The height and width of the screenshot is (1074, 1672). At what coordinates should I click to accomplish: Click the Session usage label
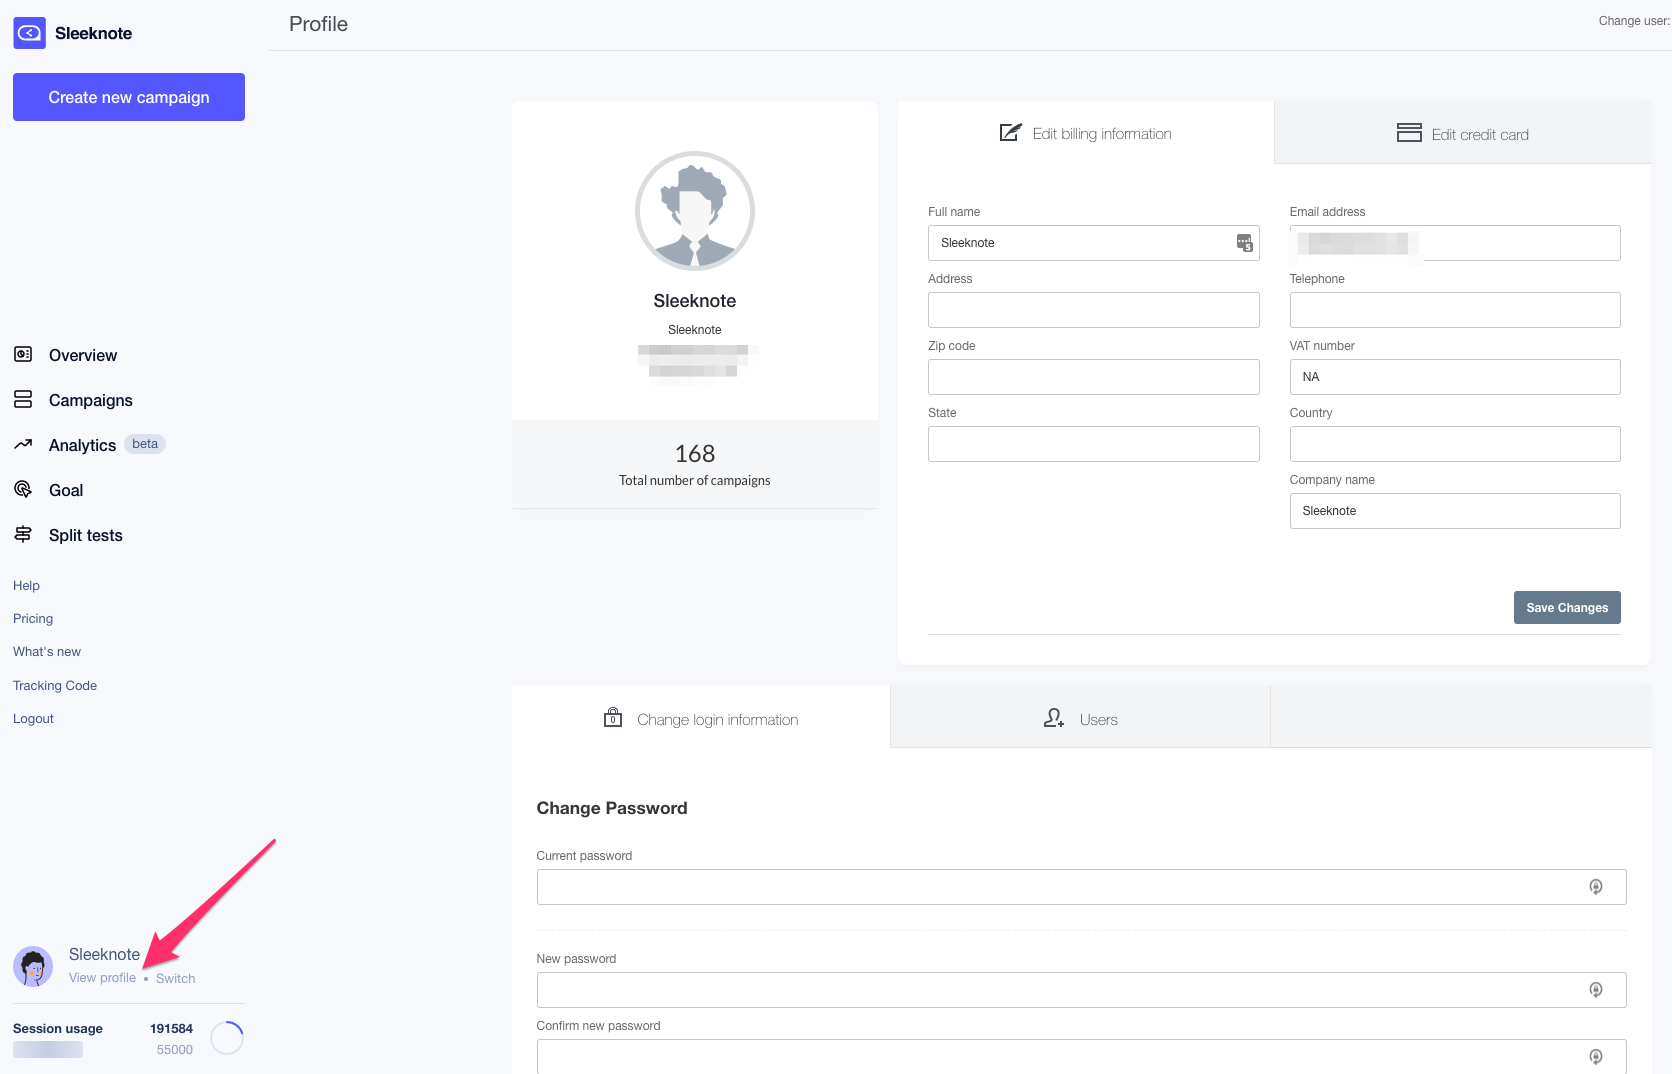point(58,1028)
